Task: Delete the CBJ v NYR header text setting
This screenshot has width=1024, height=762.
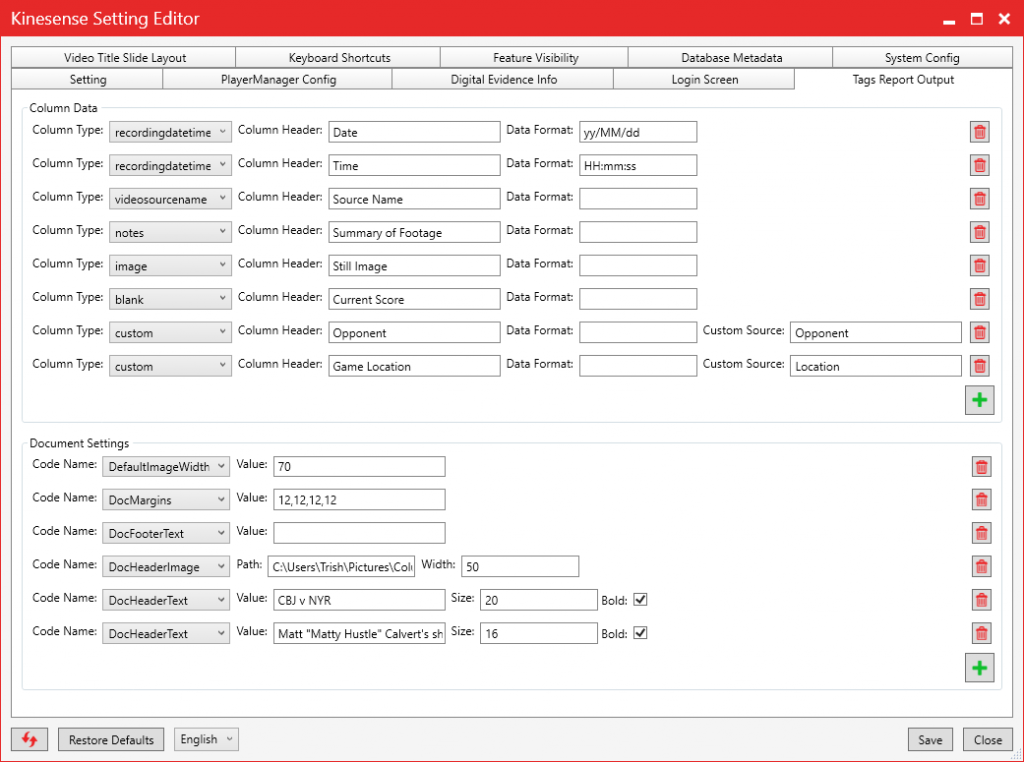Action: 982,600
